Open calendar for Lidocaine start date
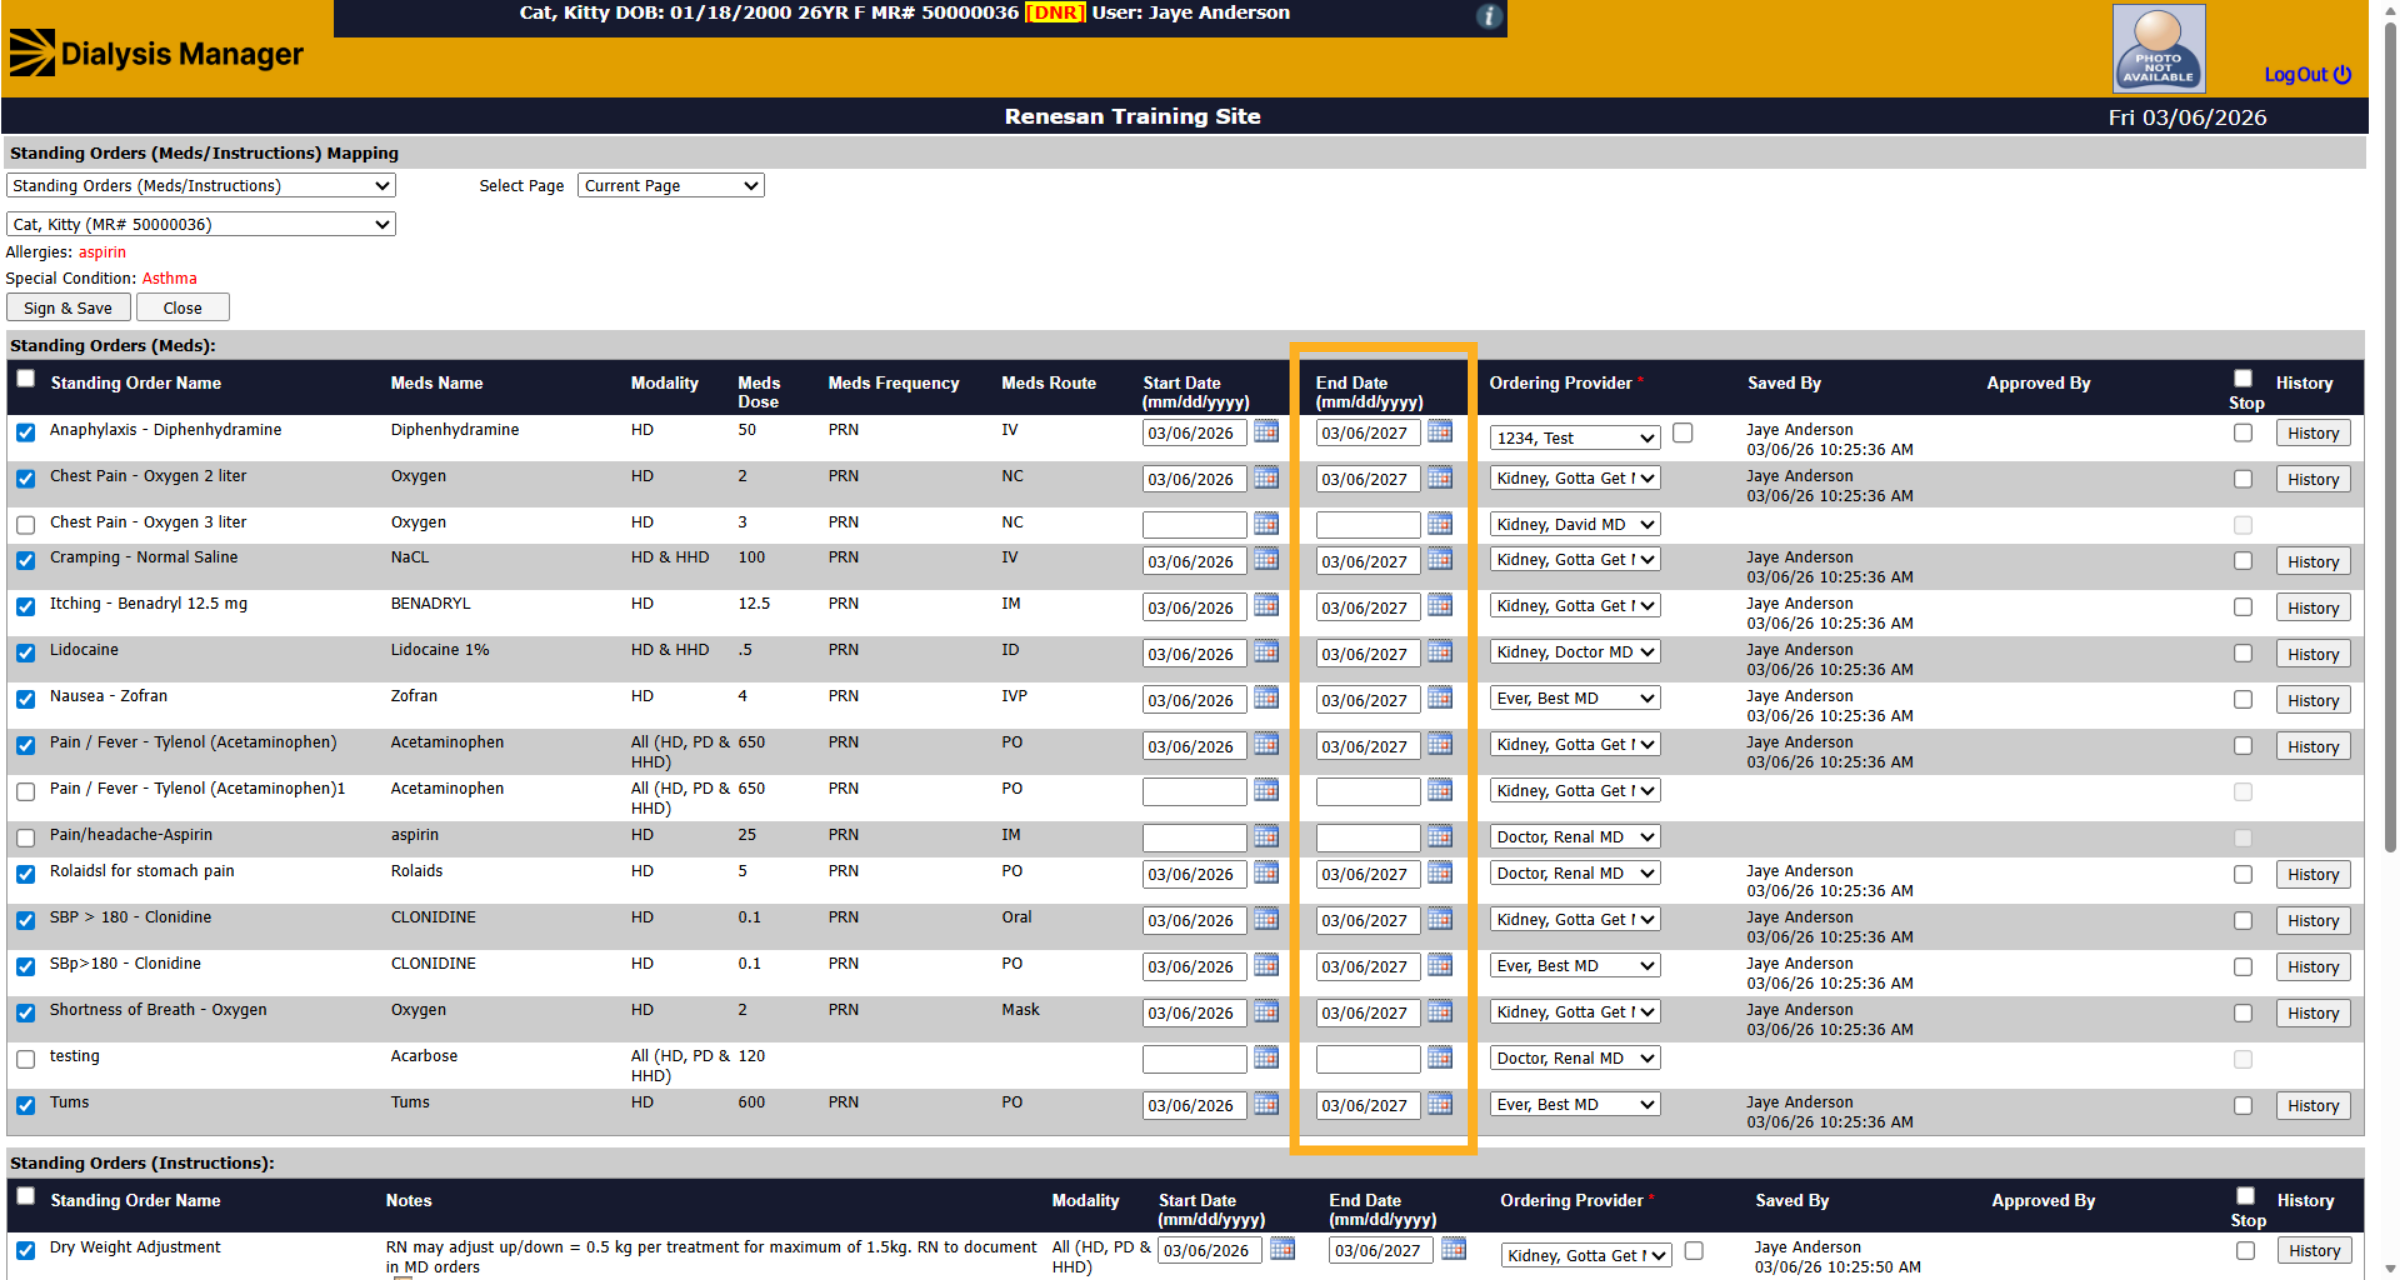2400x1280 pixels. pos(1266,652)
